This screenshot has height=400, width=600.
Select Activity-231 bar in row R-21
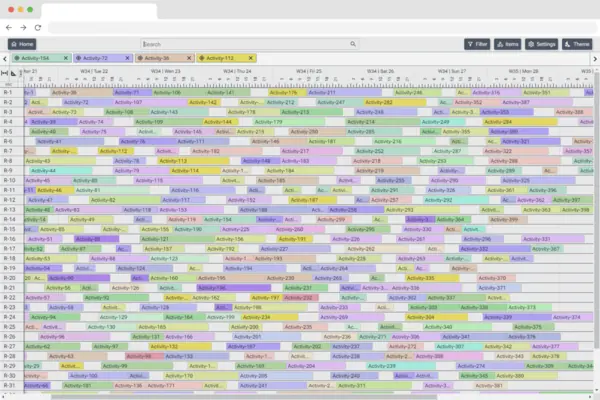coord(305,288)
